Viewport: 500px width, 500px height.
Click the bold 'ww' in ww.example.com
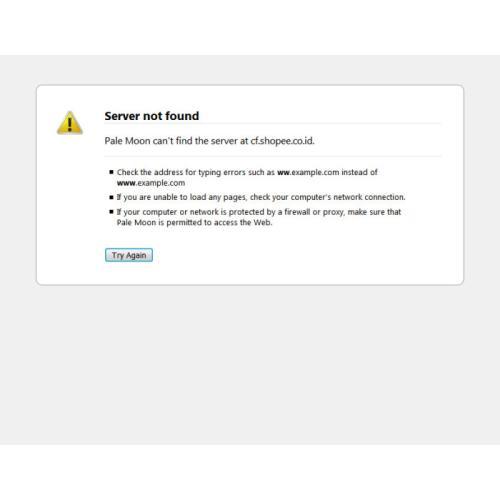[x=283, y=172]
